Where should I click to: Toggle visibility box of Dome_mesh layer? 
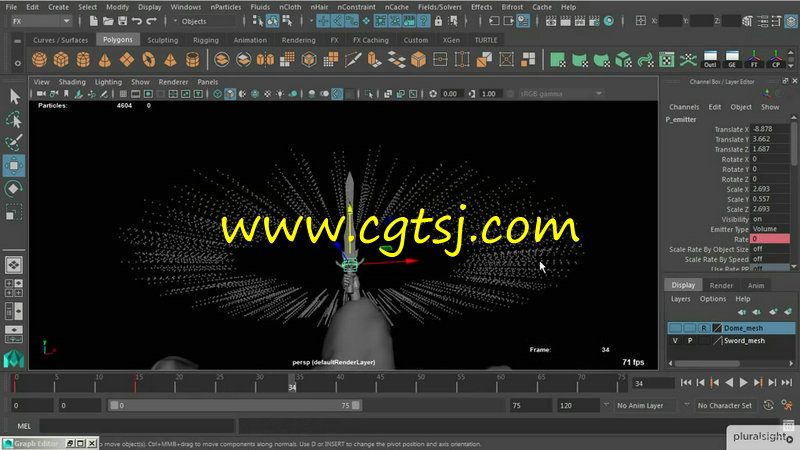pos(675,328)
